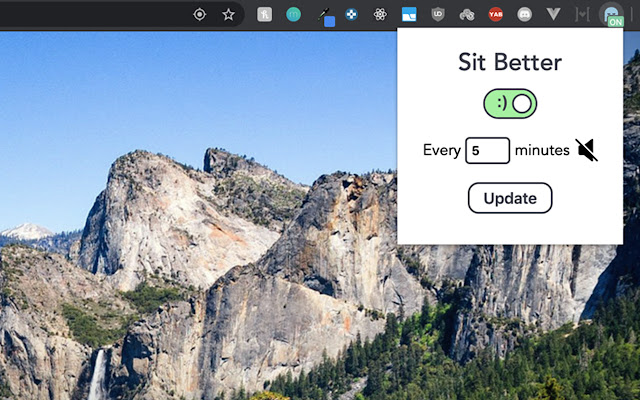Viewport: 640px width, 400px height.
Task: Bookmark this page with the star icon
Action: (x=228, y=15)
